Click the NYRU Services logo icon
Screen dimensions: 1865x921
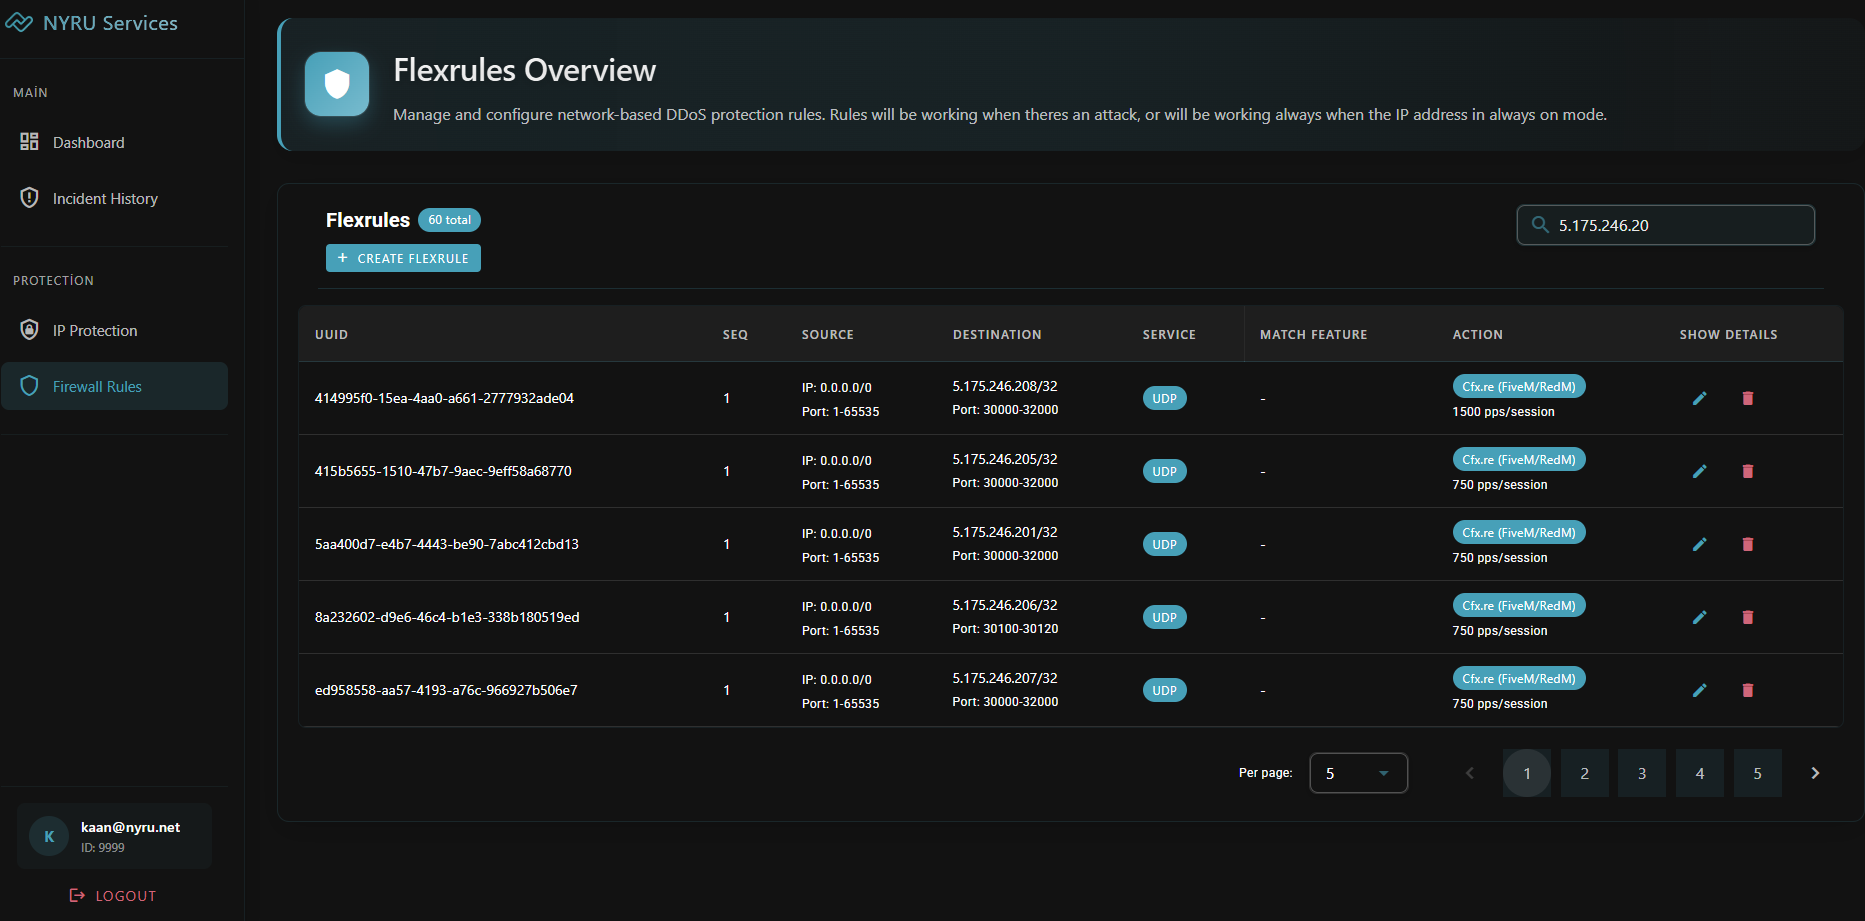click(x=19, y=23)
